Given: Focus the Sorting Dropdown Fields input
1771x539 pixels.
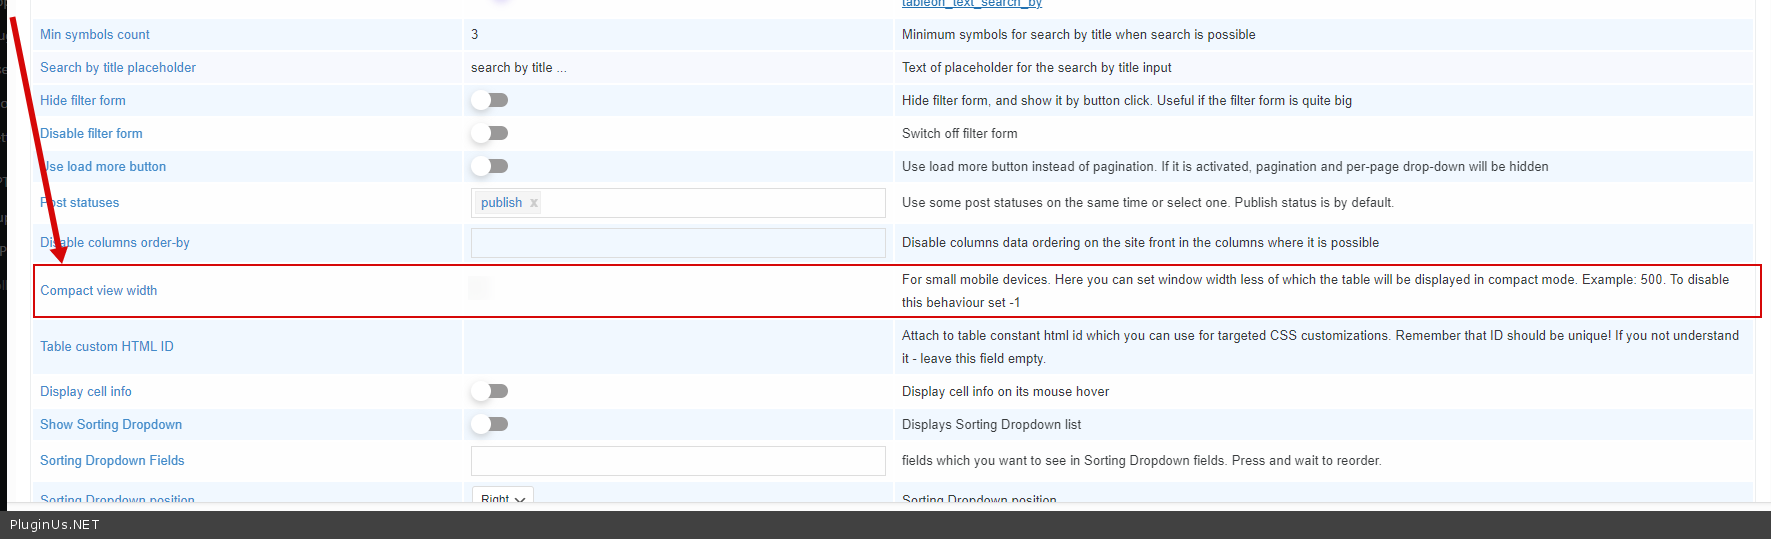Looking at the screenshot, I should [678, 461].
